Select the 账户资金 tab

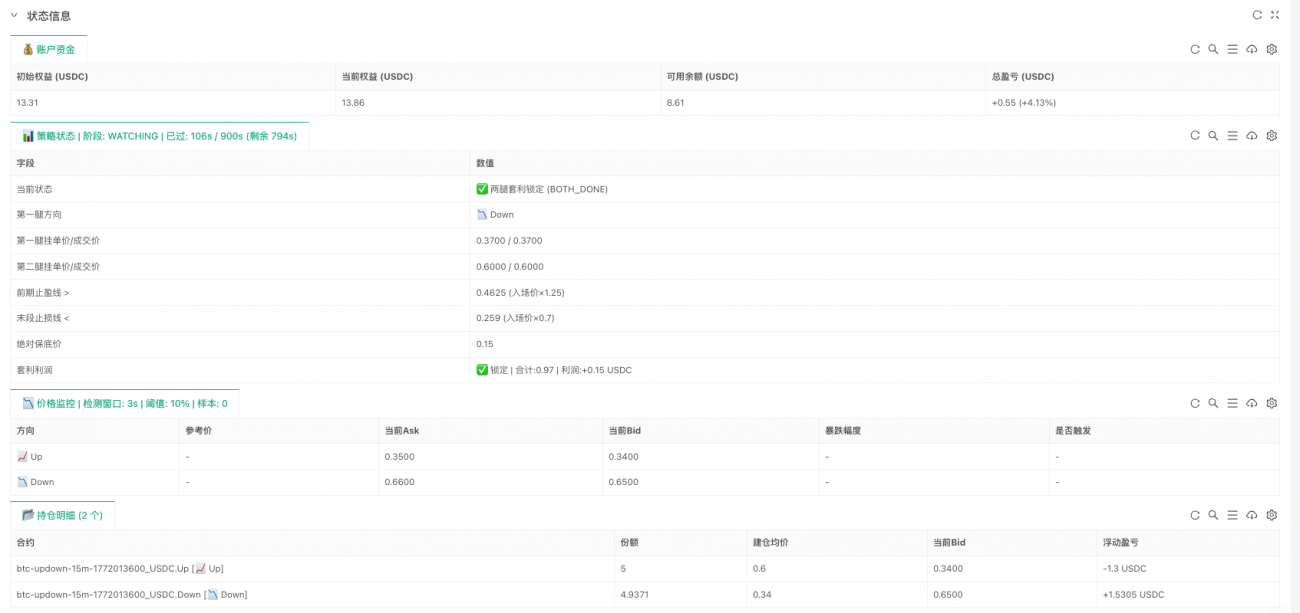click(x=49, y=49)
